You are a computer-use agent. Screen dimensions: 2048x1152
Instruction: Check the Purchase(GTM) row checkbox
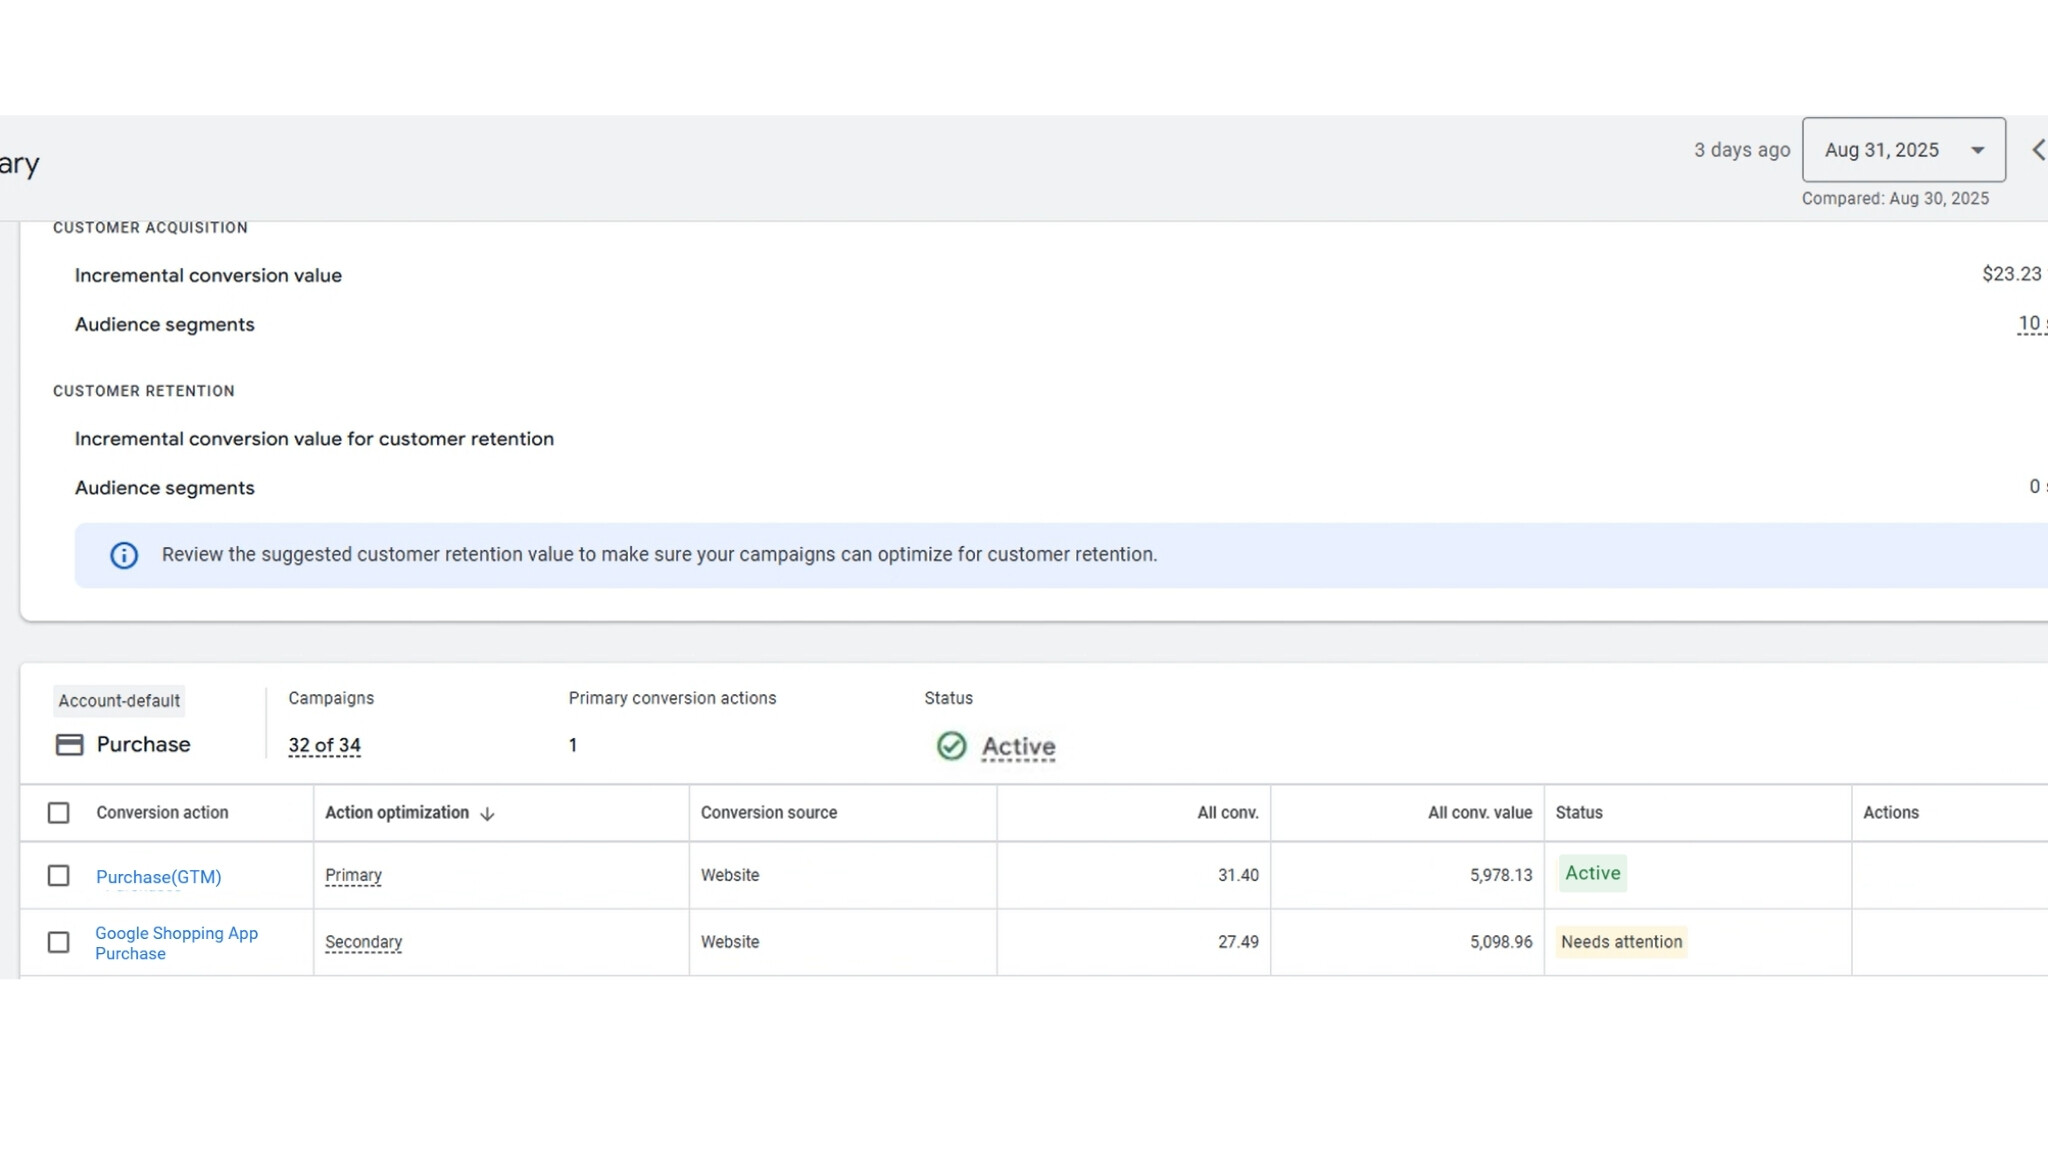click(x=59, y=876)
